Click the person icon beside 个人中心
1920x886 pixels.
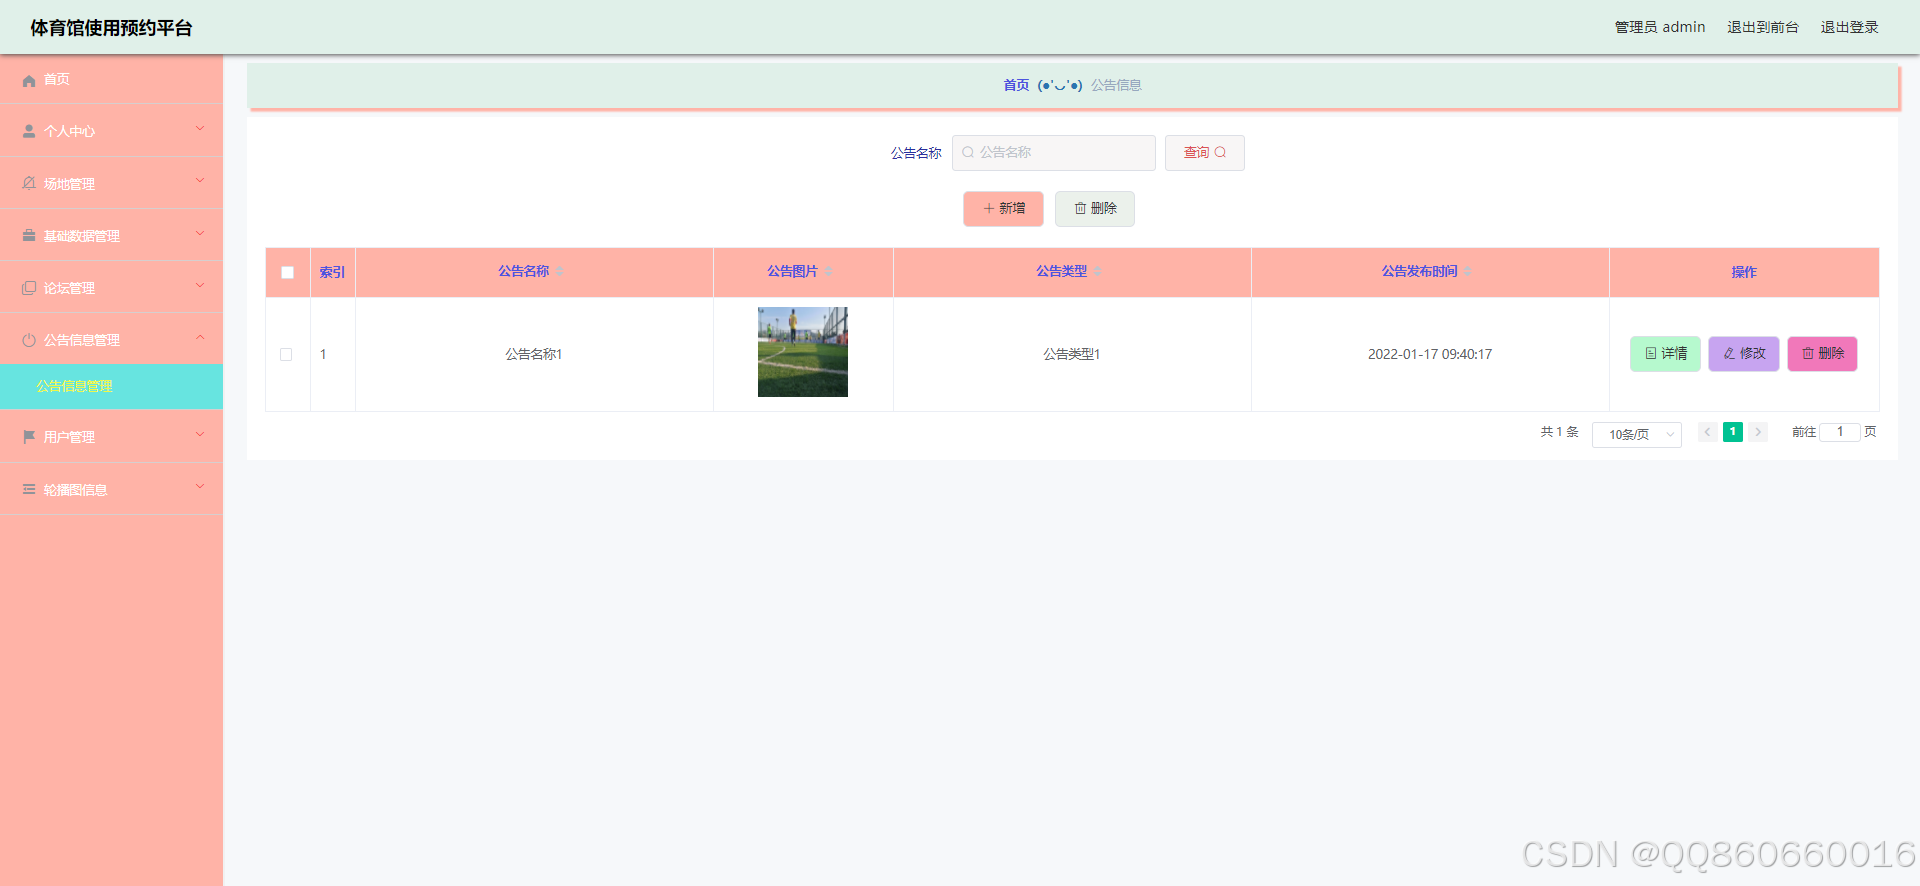coord(29,132)
